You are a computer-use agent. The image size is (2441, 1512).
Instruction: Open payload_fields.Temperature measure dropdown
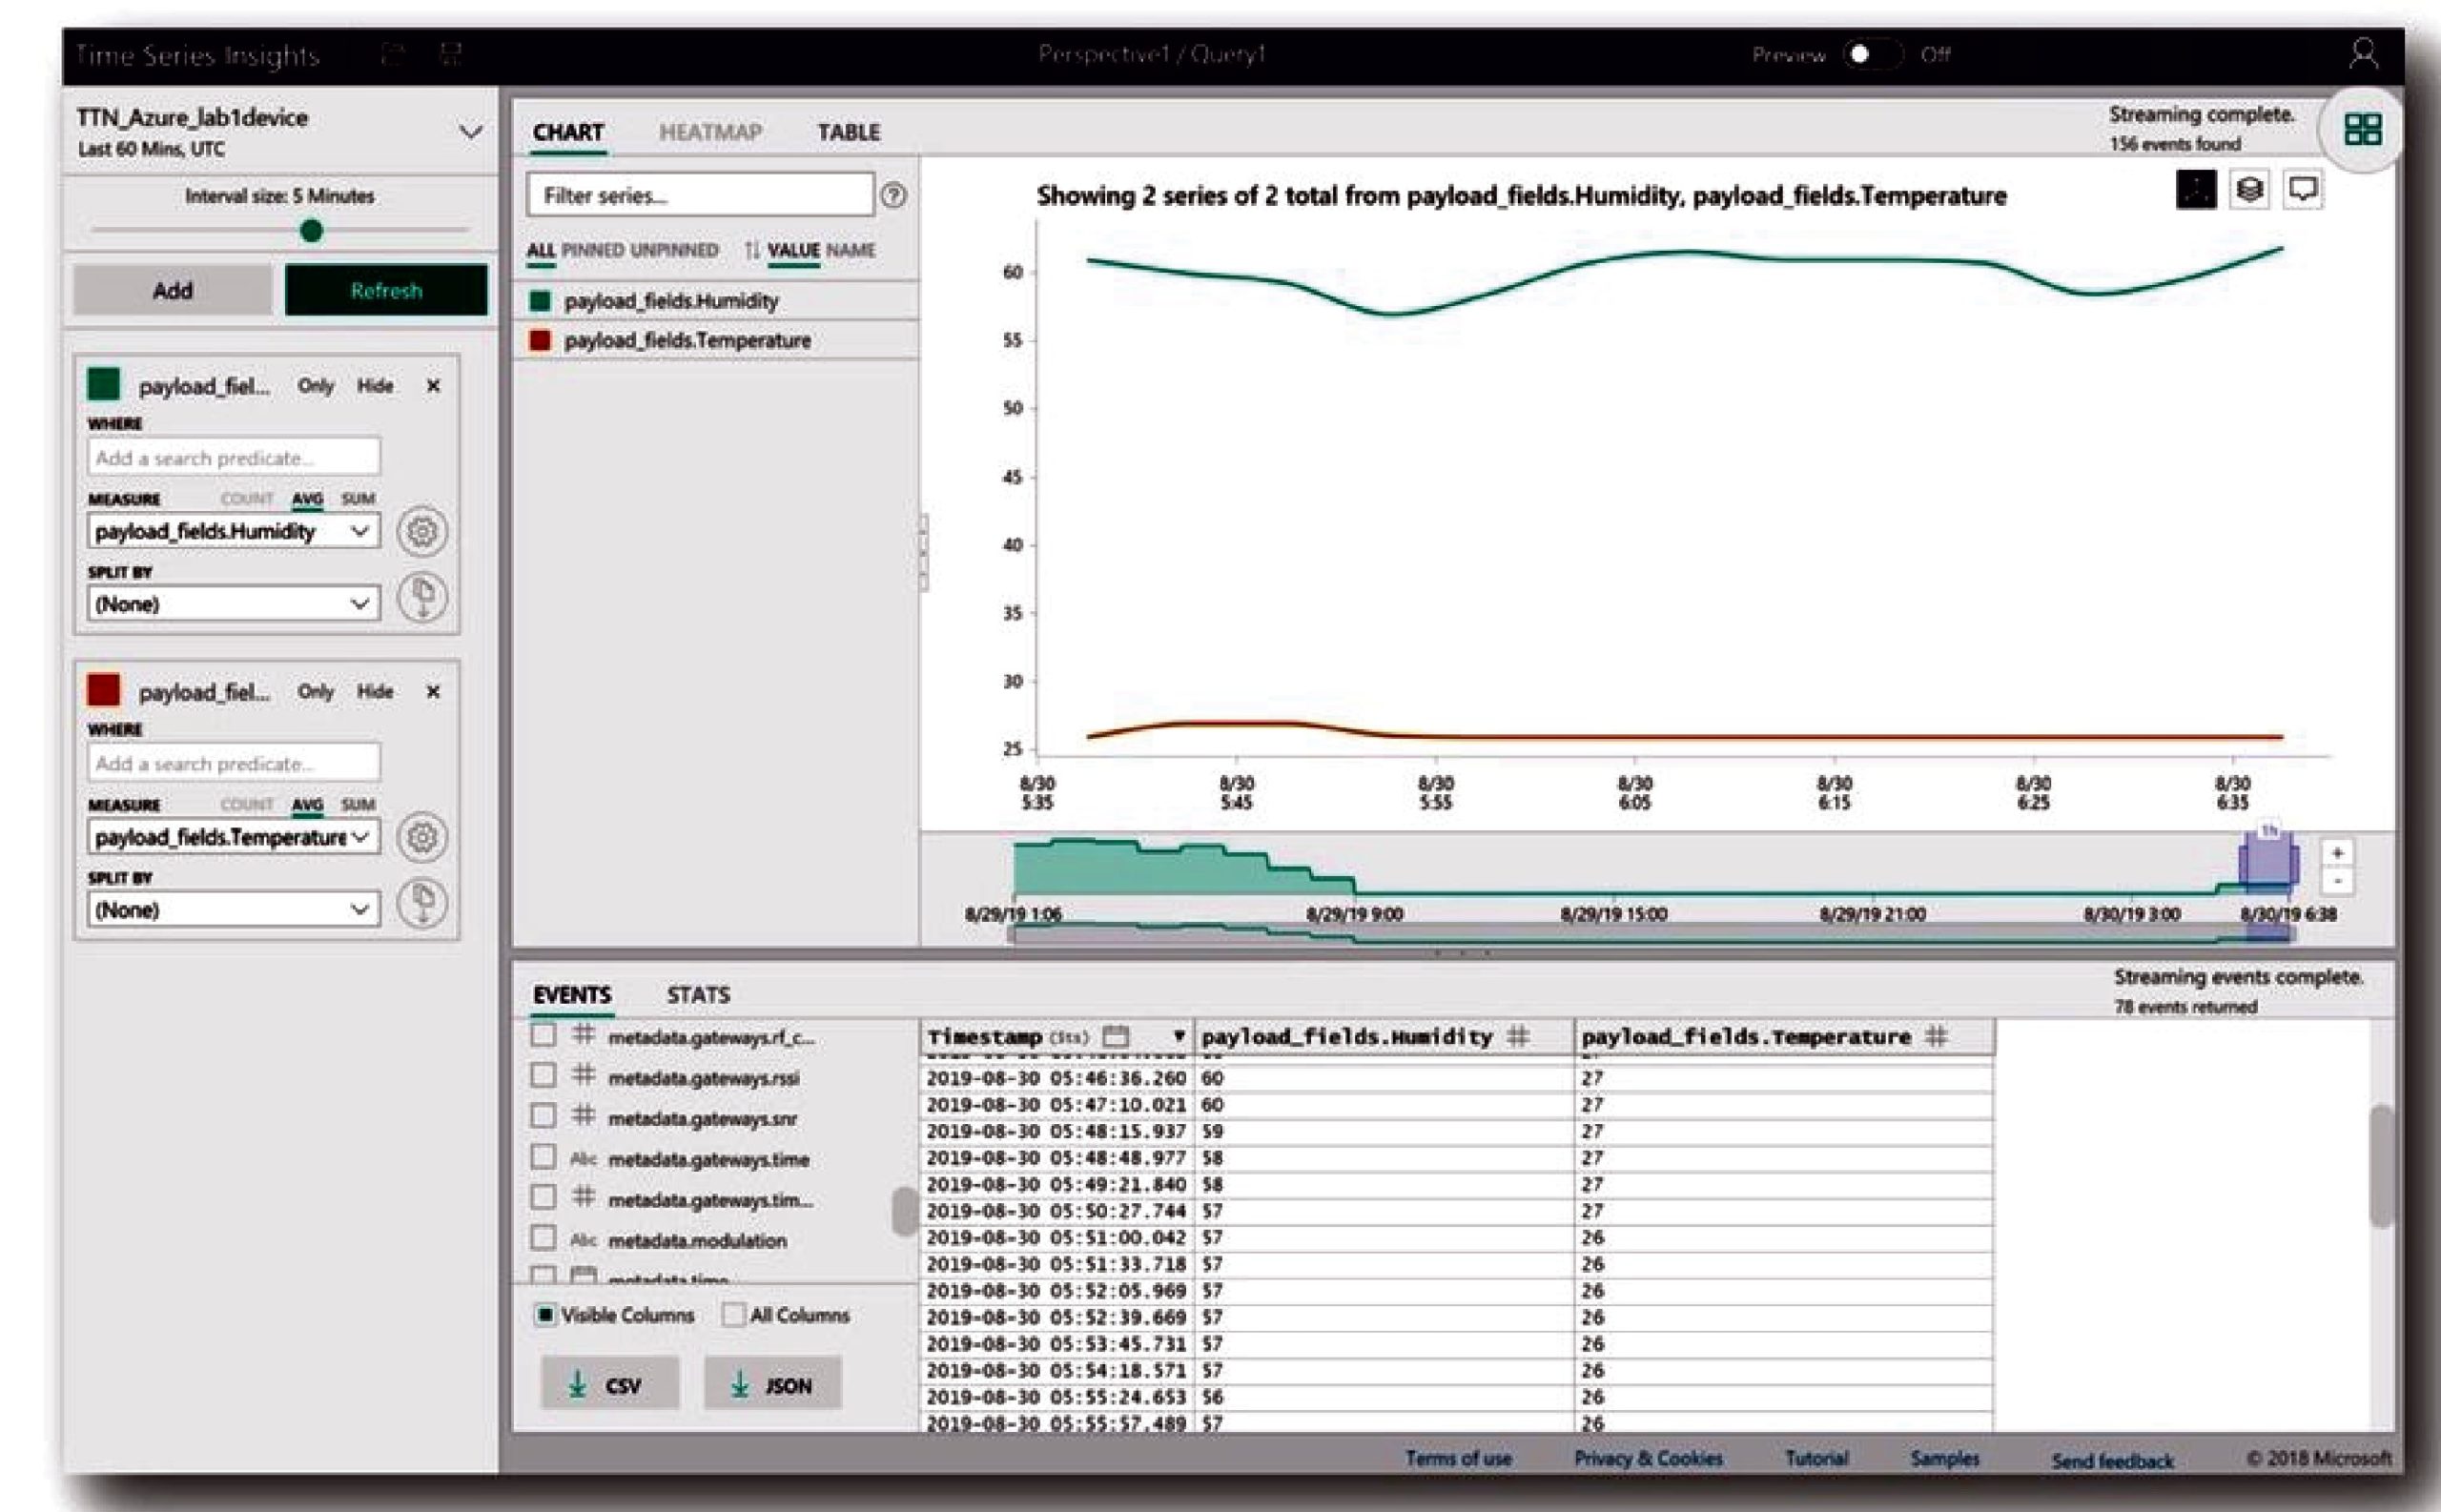click(x=233, y=837)
